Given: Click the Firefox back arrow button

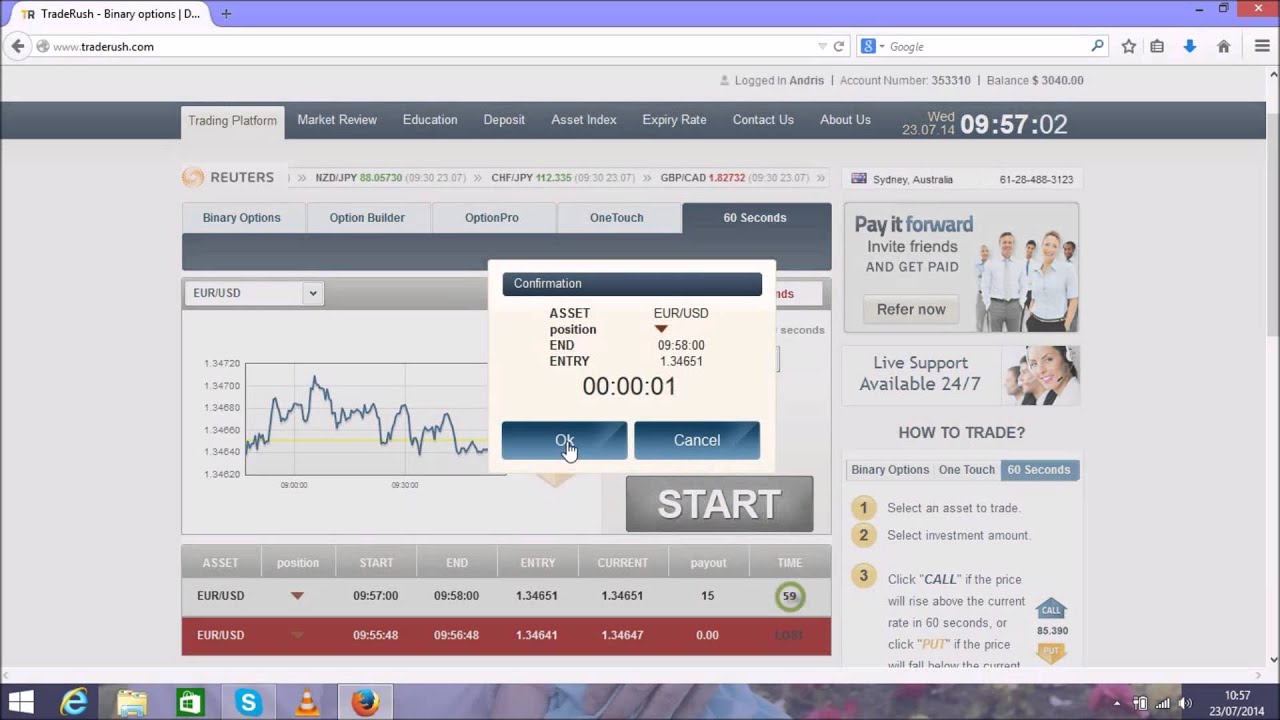Looking at the screenshot, I should pyautogui.click(x=17, y=46).
